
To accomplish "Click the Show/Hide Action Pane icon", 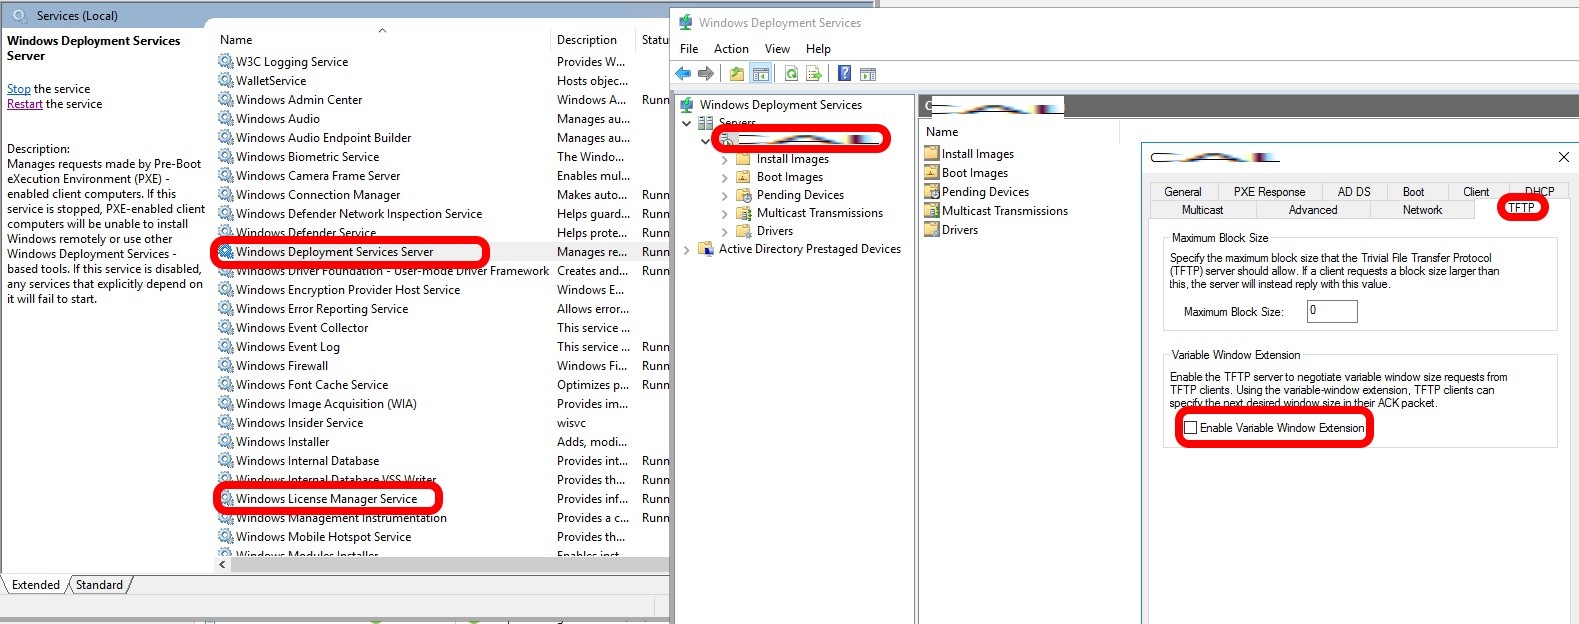I will (868, 74).
